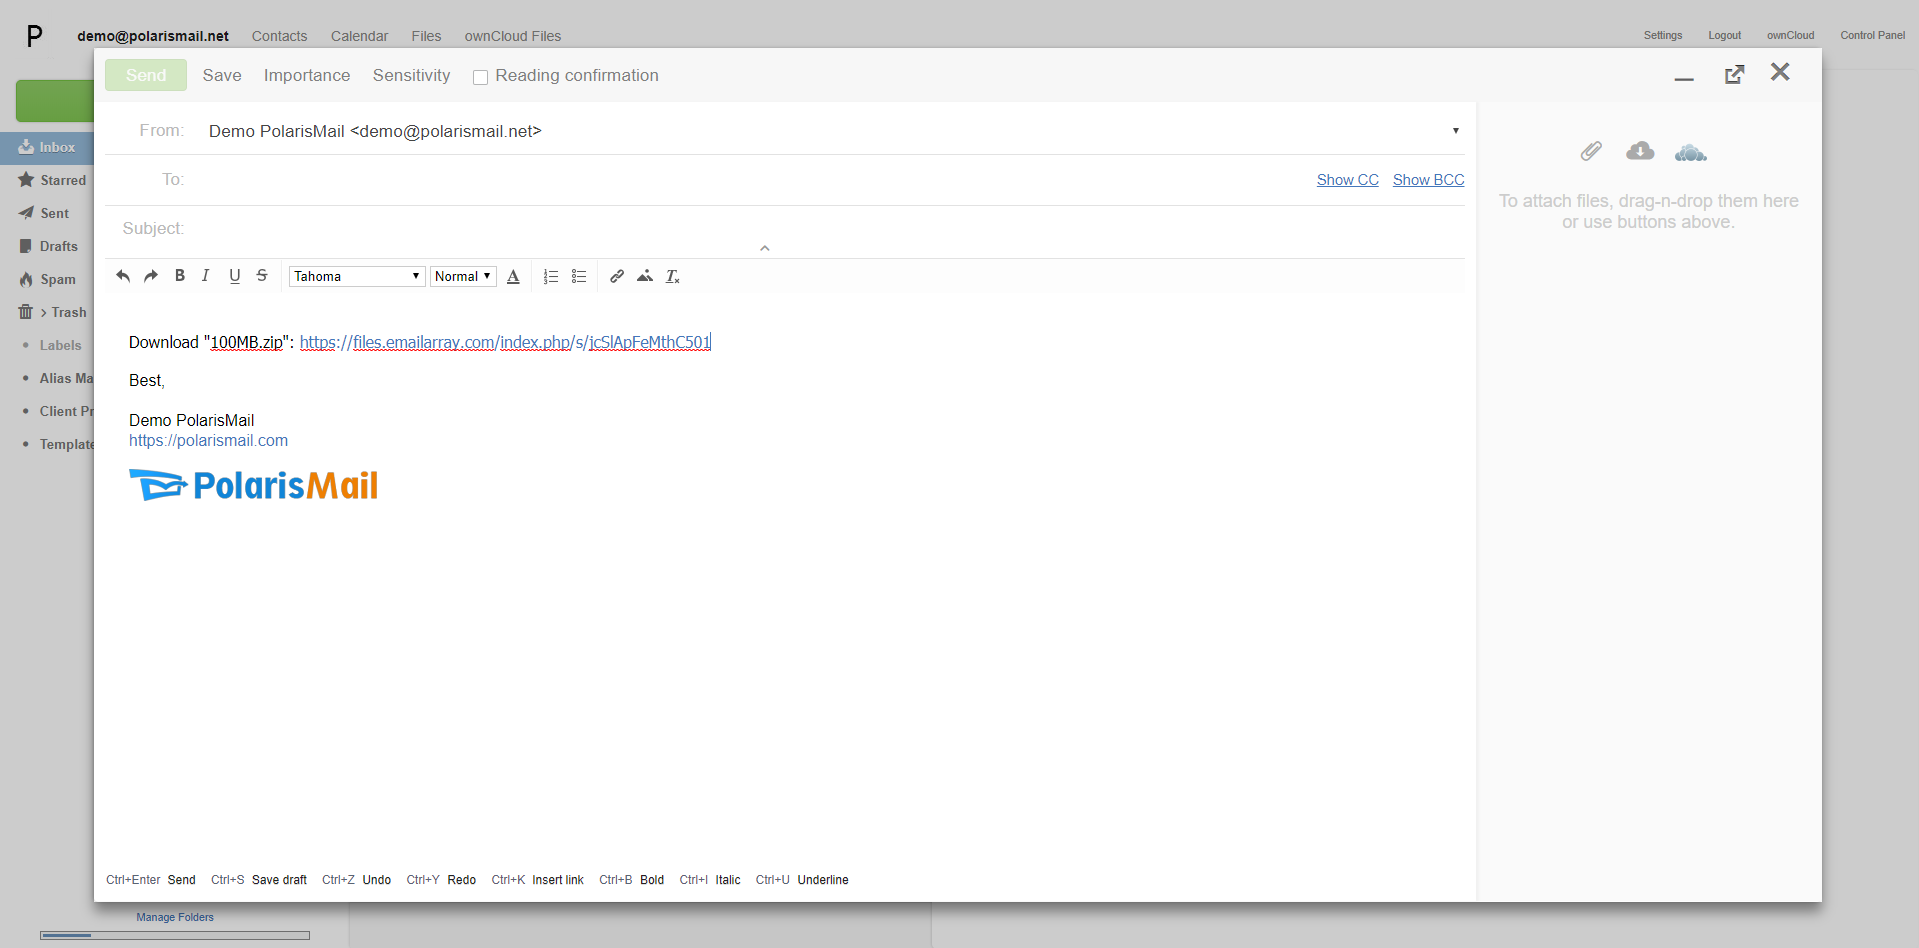Open the Normal font size dropdown
This screenshot has height=948, width=1919.
pyautogui.click(x=463, y=276)
